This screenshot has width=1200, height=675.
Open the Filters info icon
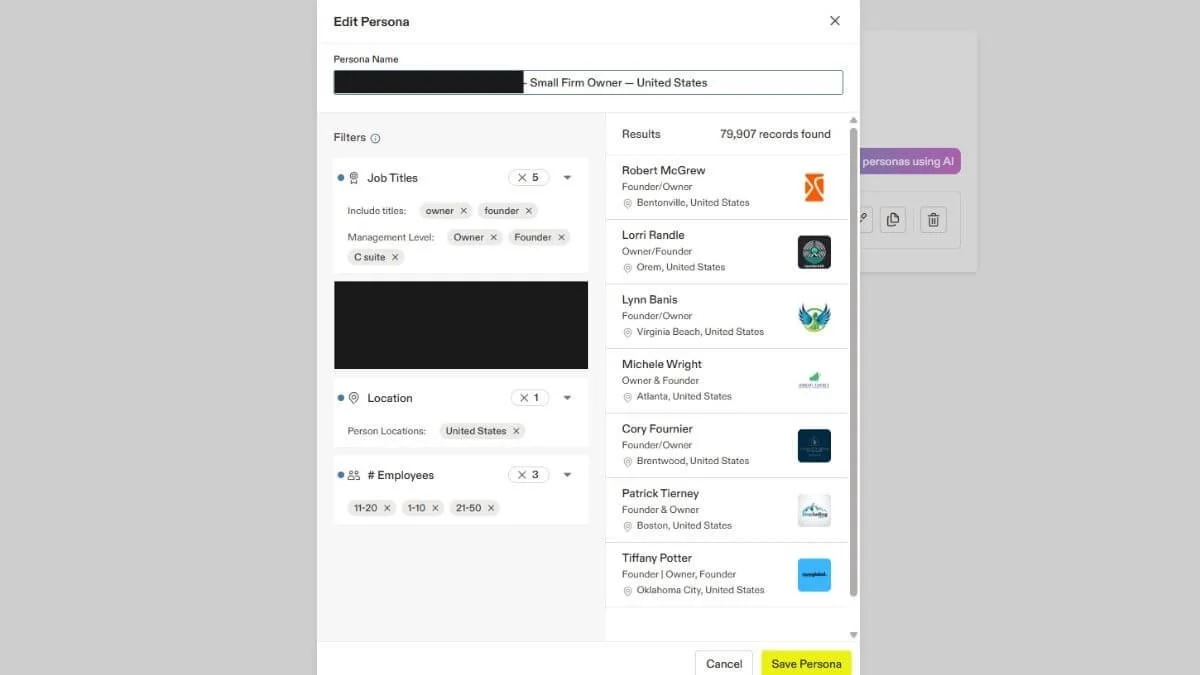375,138
